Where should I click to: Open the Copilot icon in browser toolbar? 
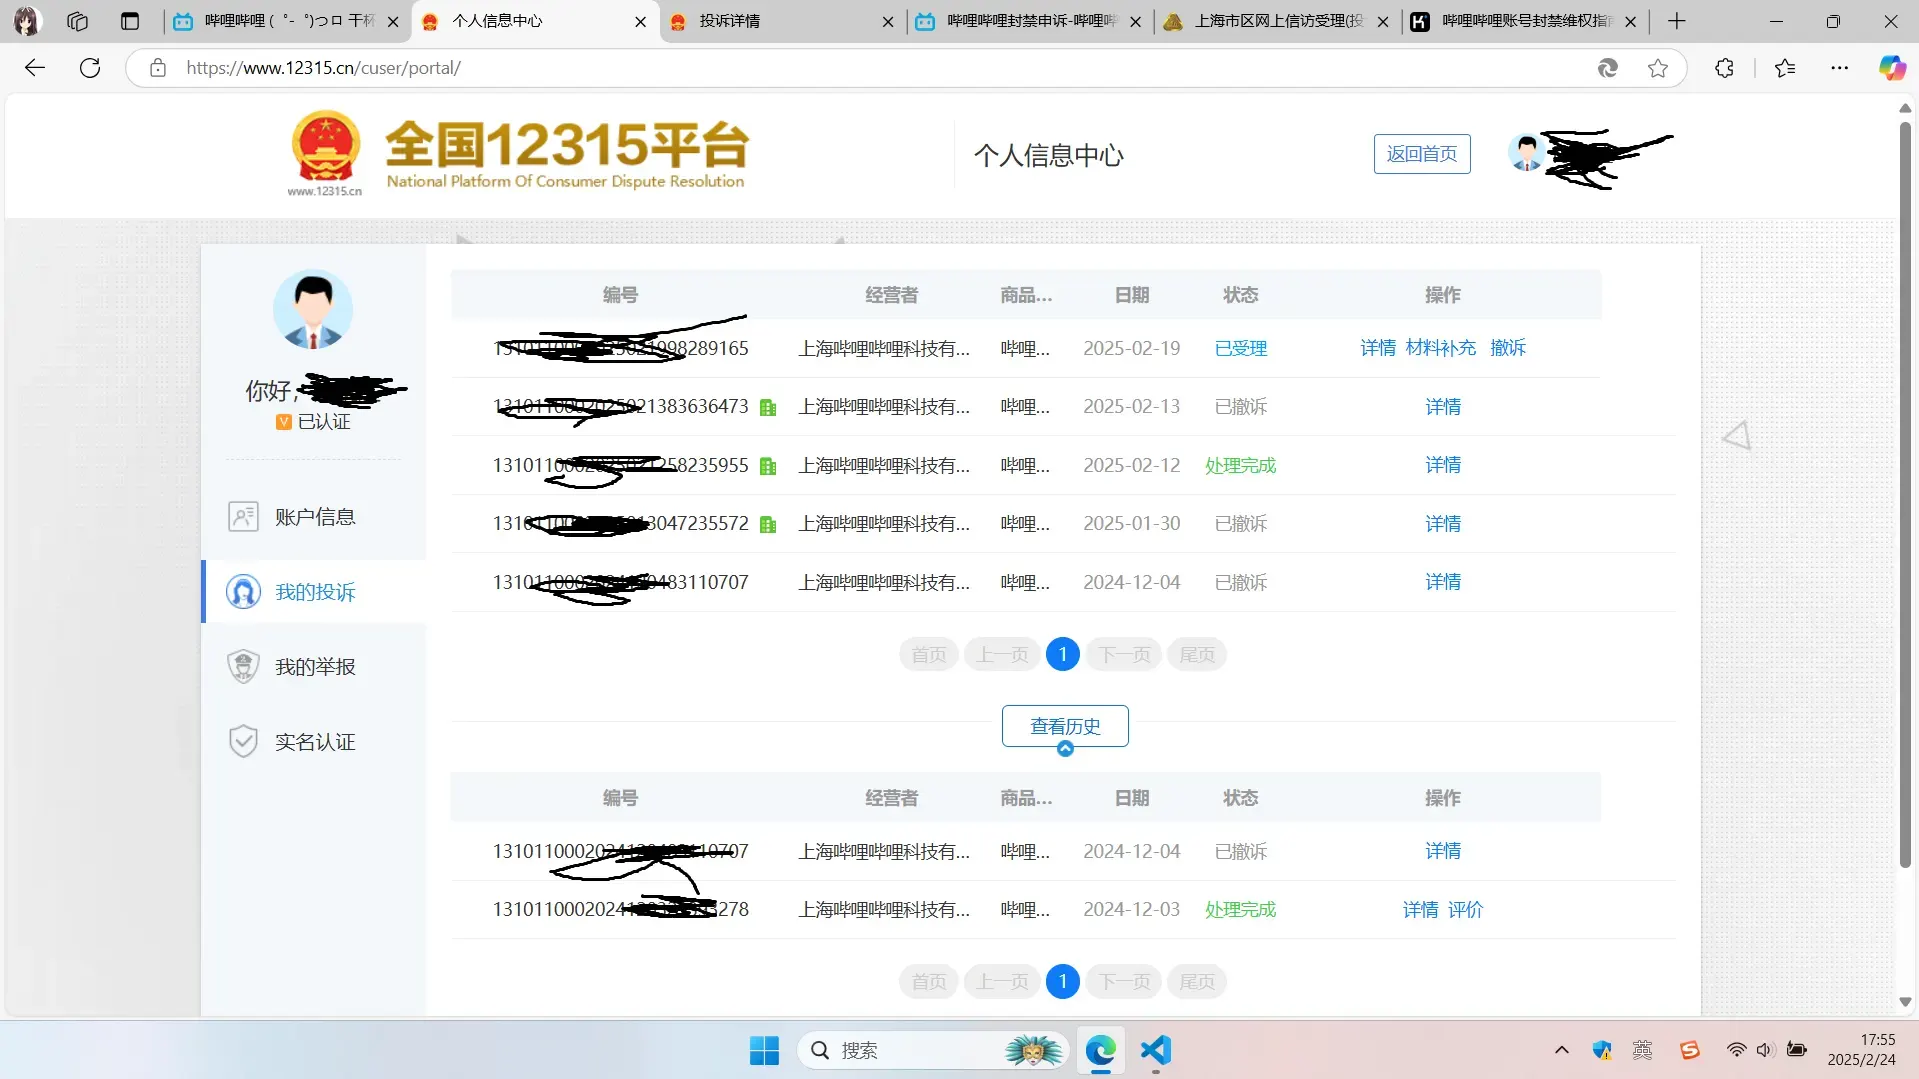pos(1892,68)
